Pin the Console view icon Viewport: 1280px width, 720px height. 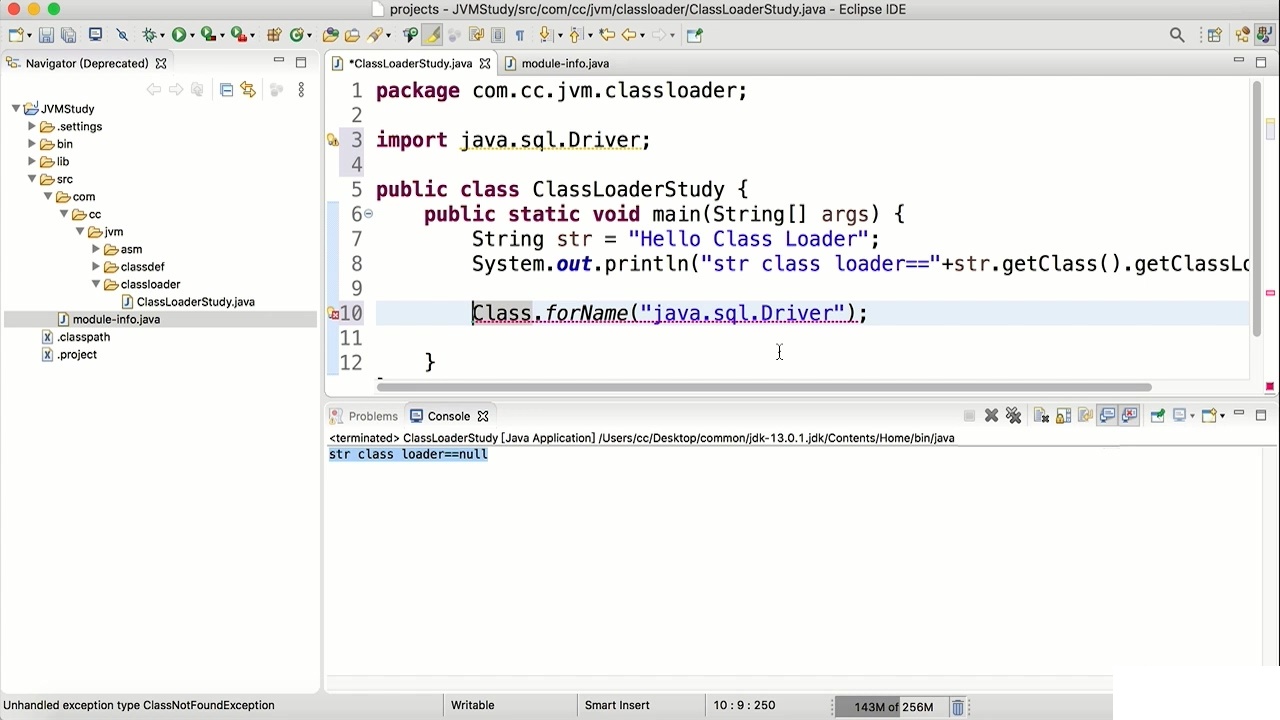click(x=1157, y=416)
